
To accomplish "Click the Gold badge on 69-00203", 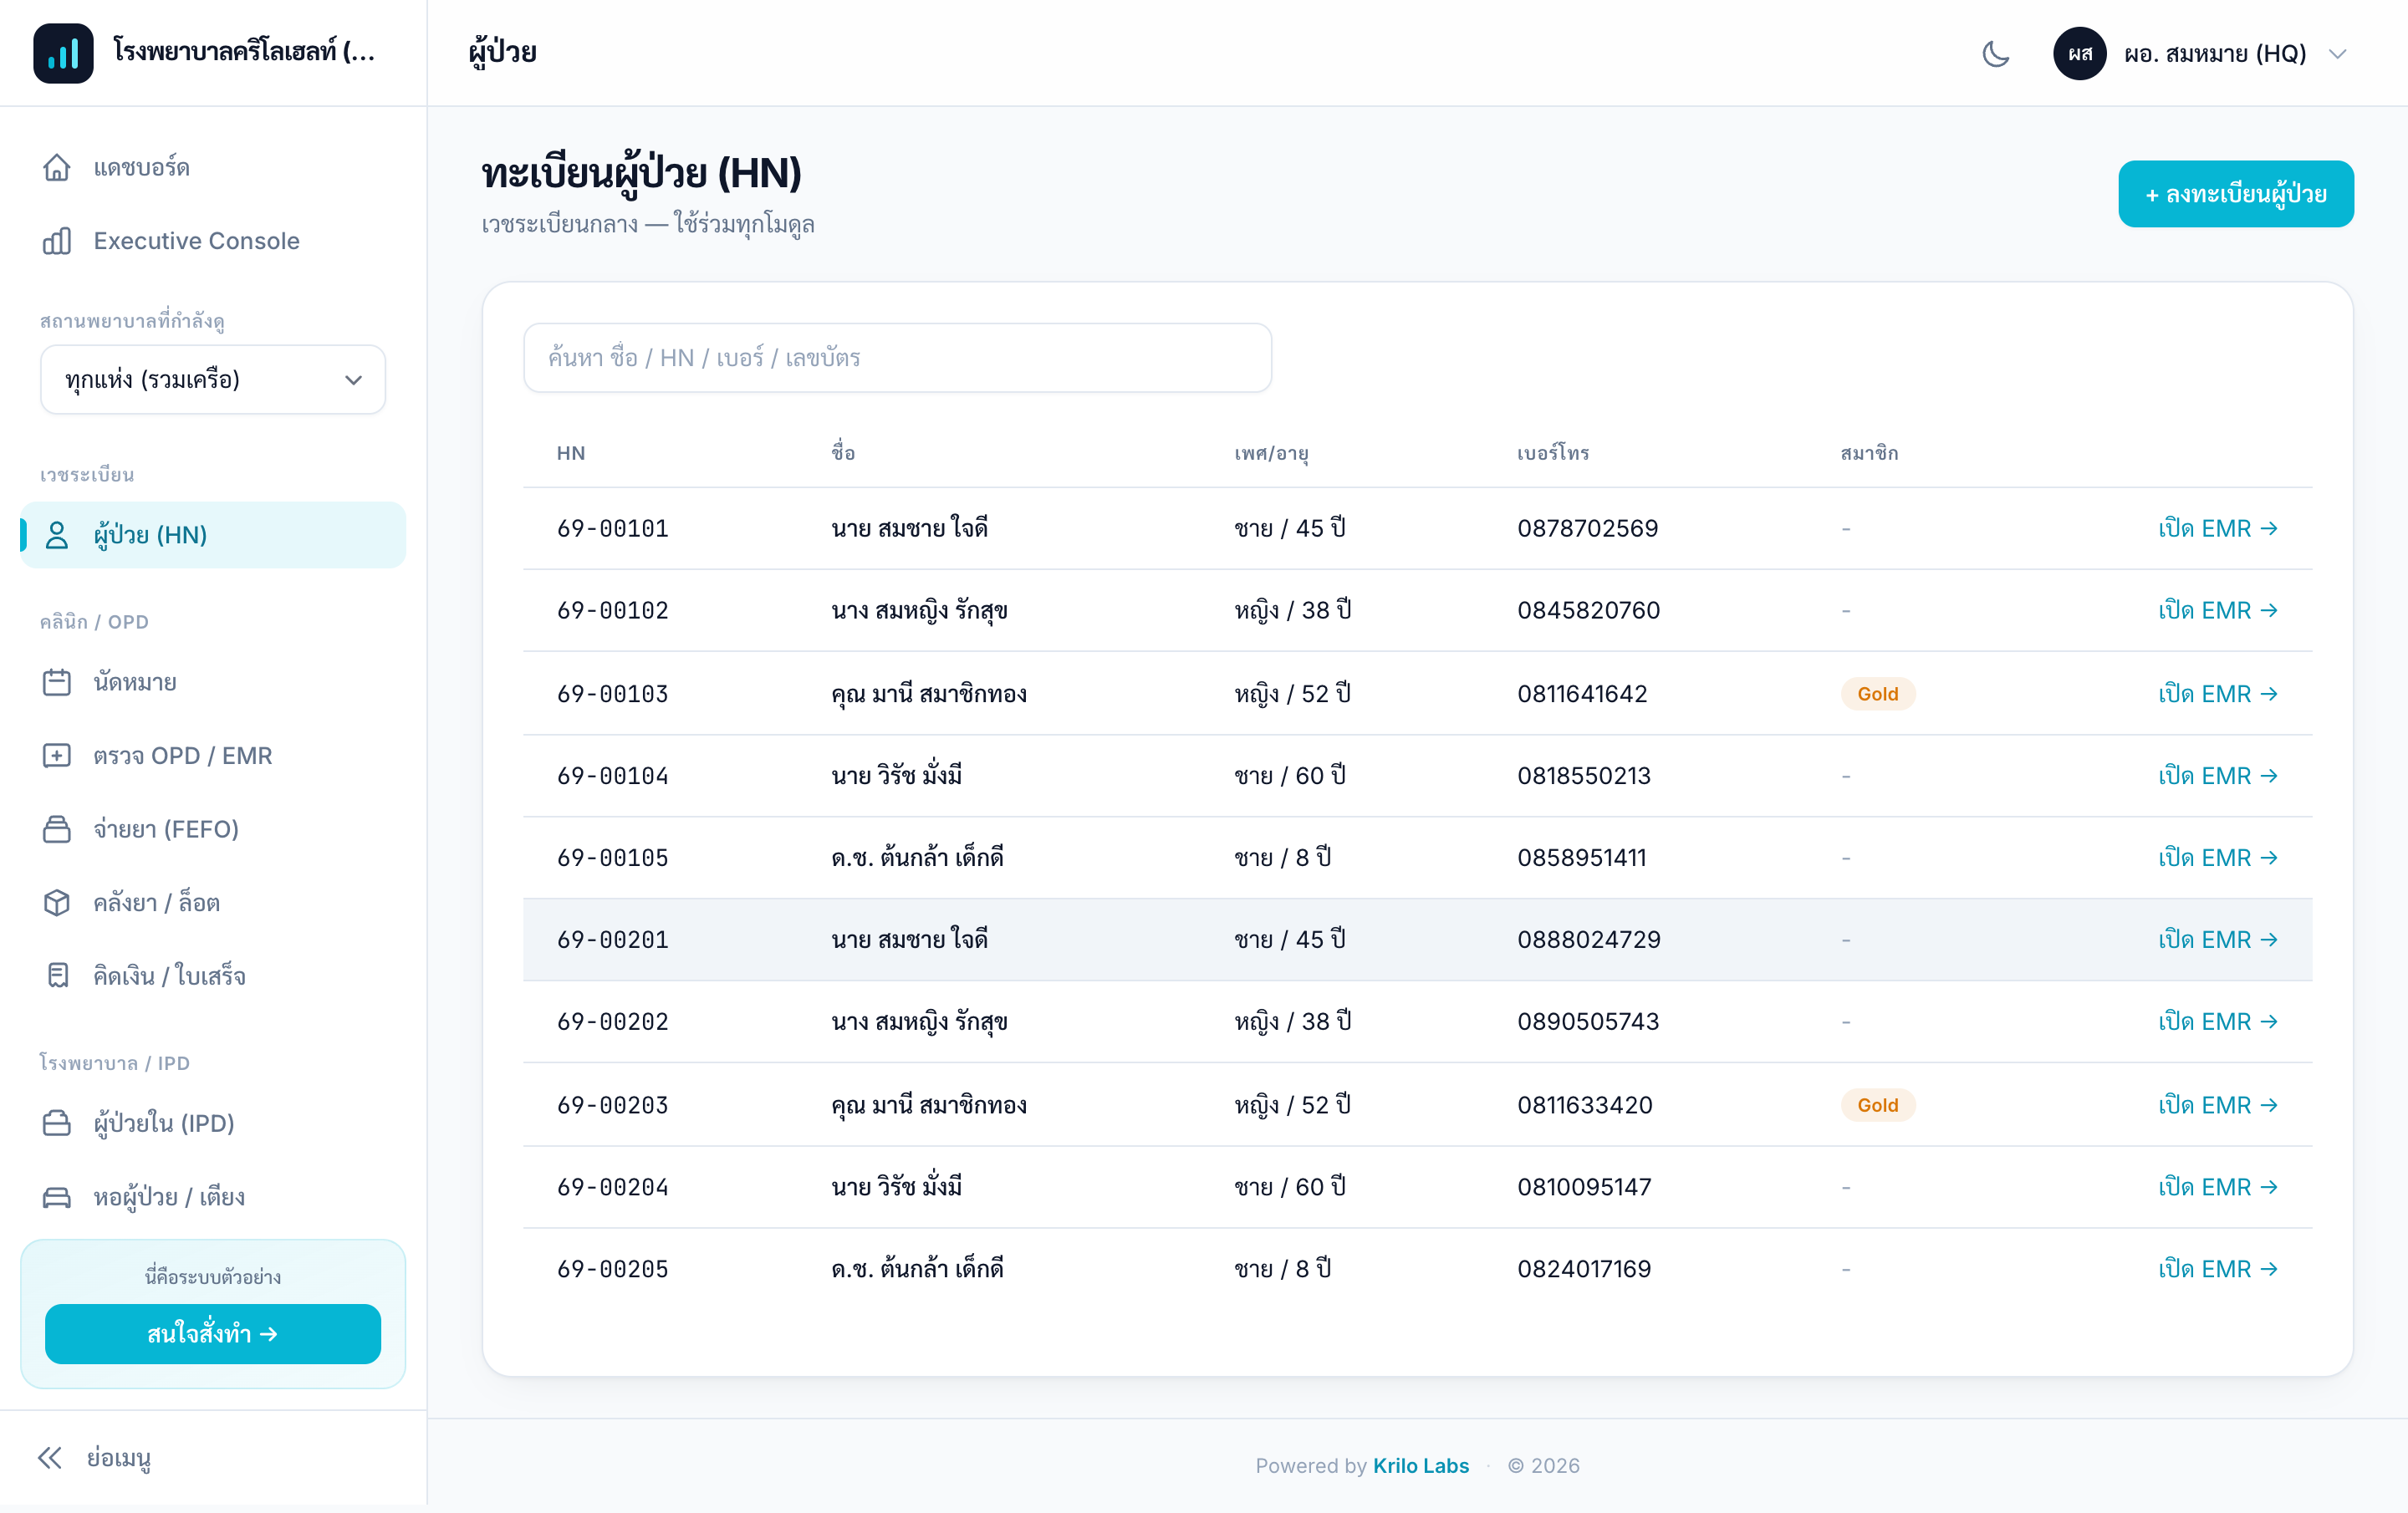I will [1877, 1105].
